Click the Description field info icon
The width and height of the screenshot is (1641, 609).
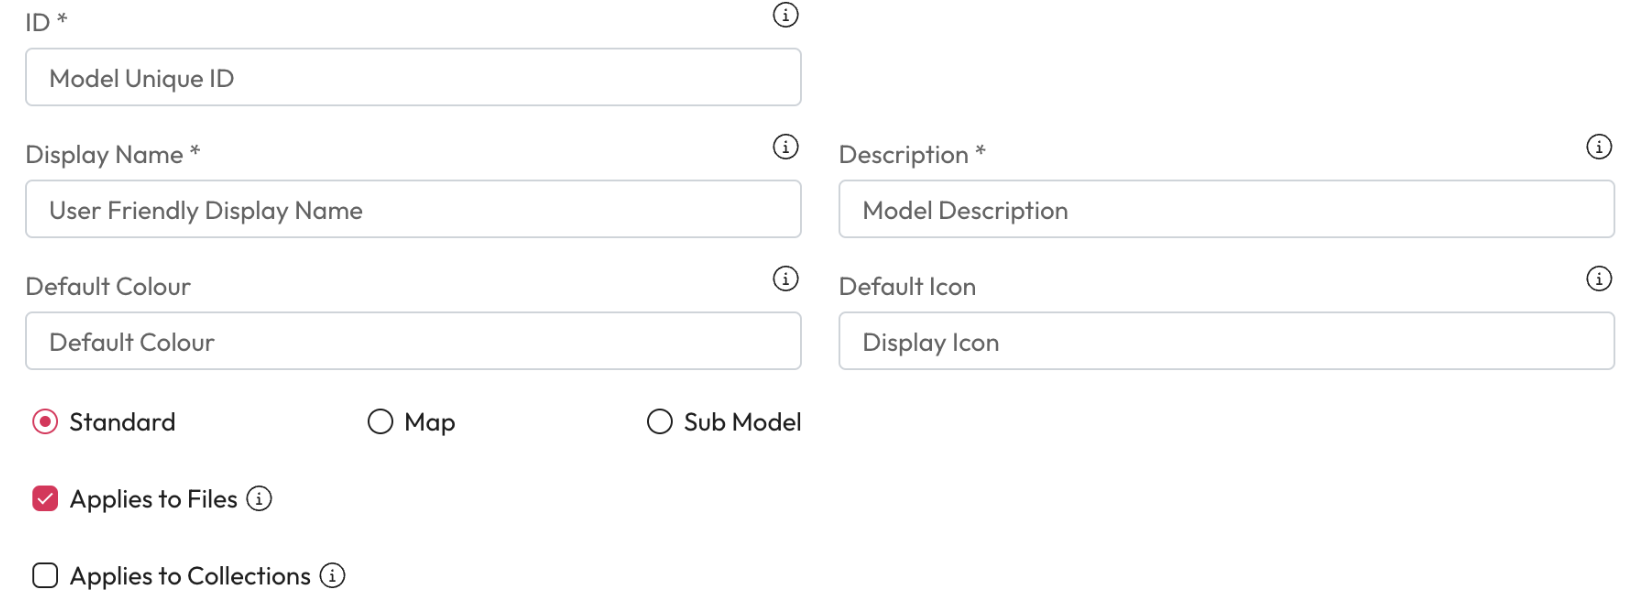click(x=1599, y=147)
